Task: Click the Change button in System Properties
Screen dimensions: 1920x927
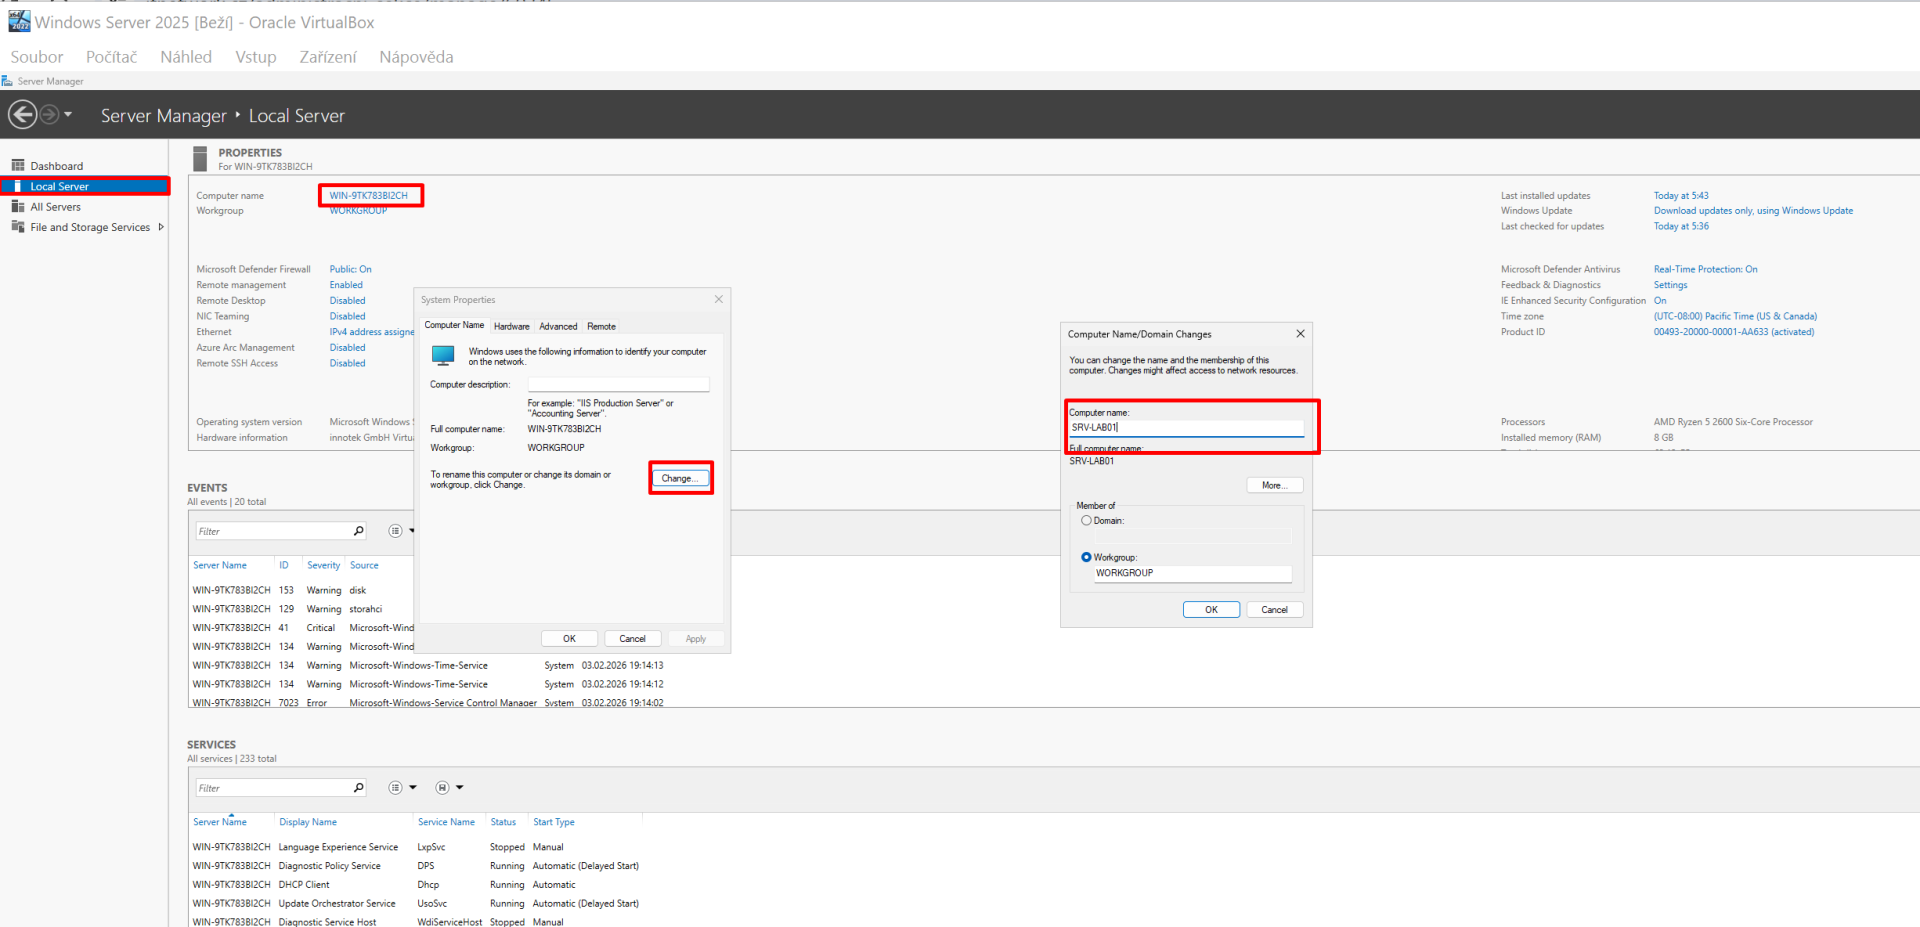Action: point(680,478)
